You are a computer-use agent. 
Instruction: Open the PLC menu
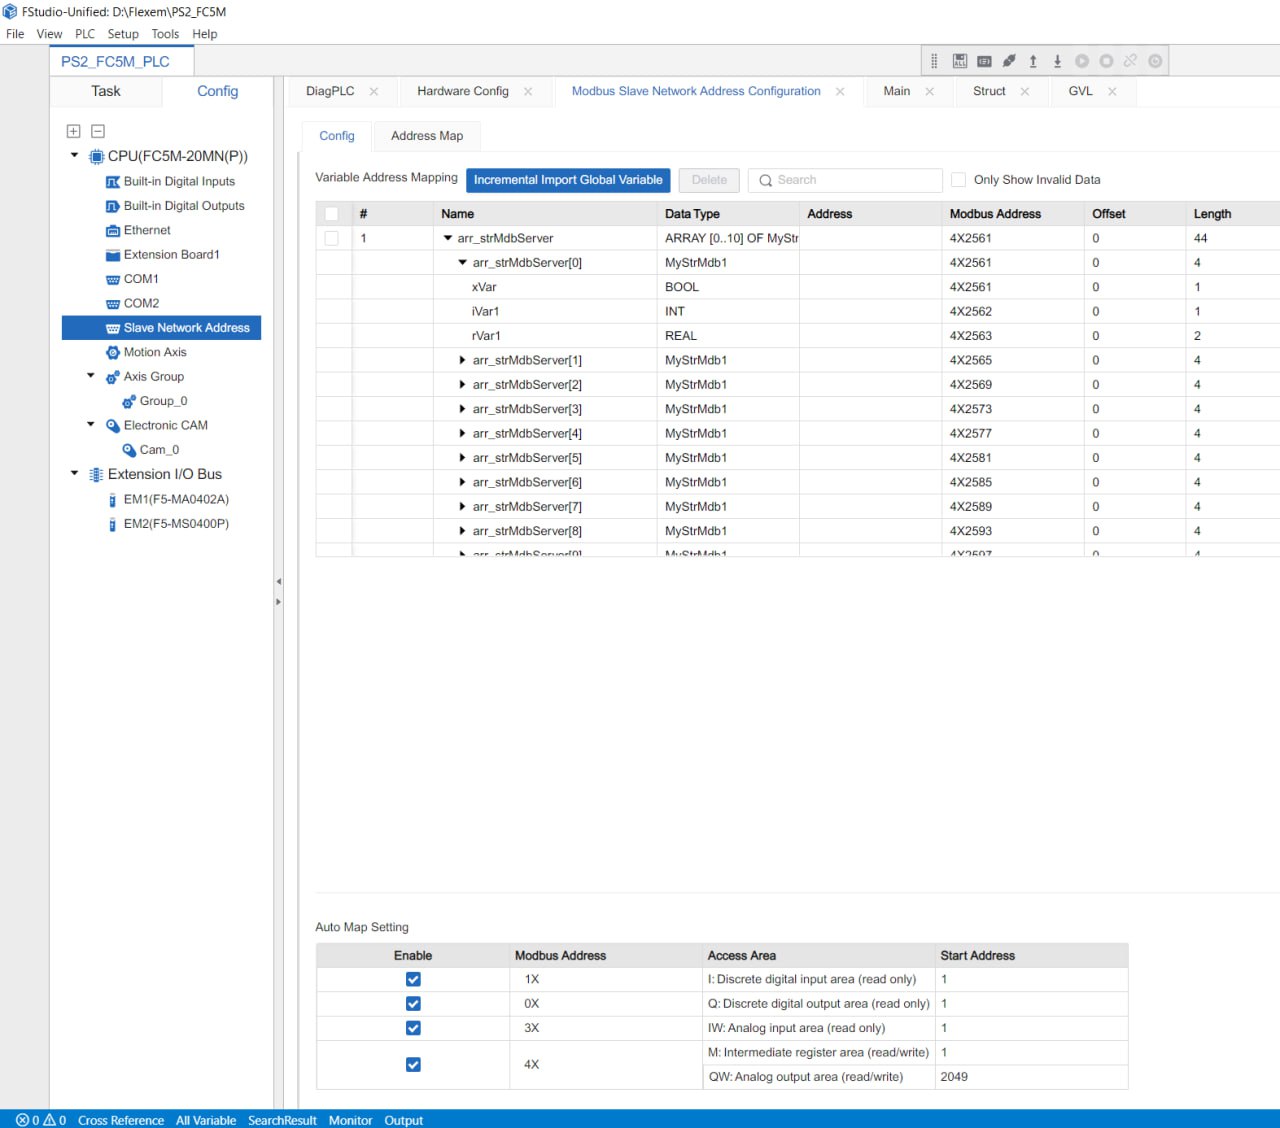(85, 34)
